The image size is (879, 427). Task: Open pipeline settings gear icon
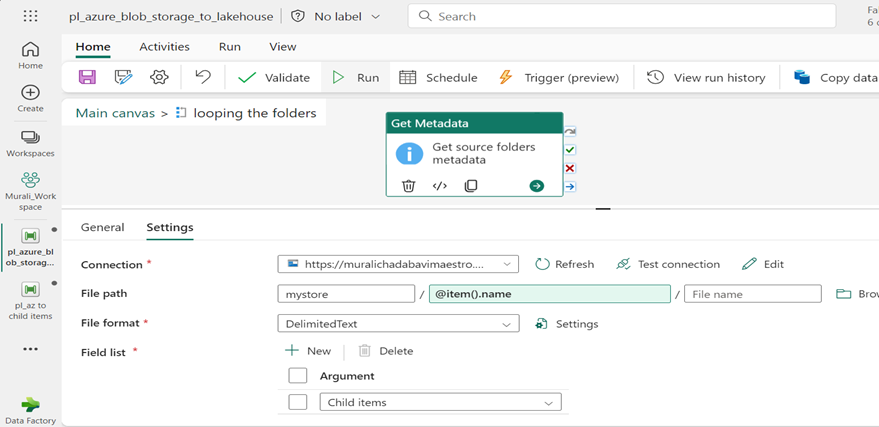click(159, 78)
